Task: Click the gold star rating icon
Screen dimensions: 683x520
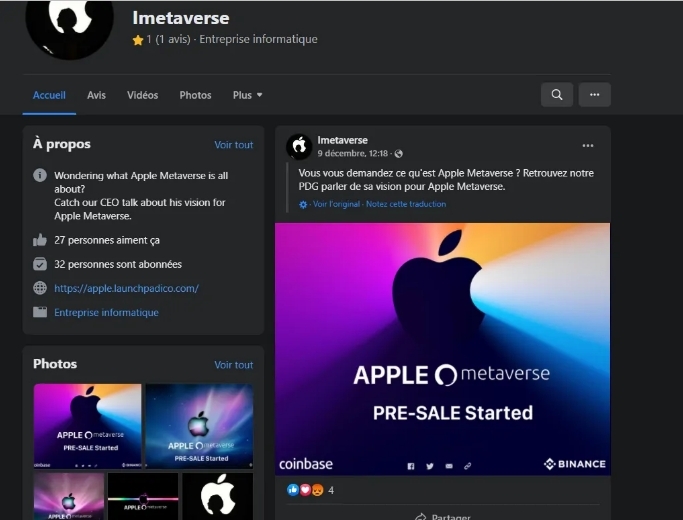Action: pos(138,40)
